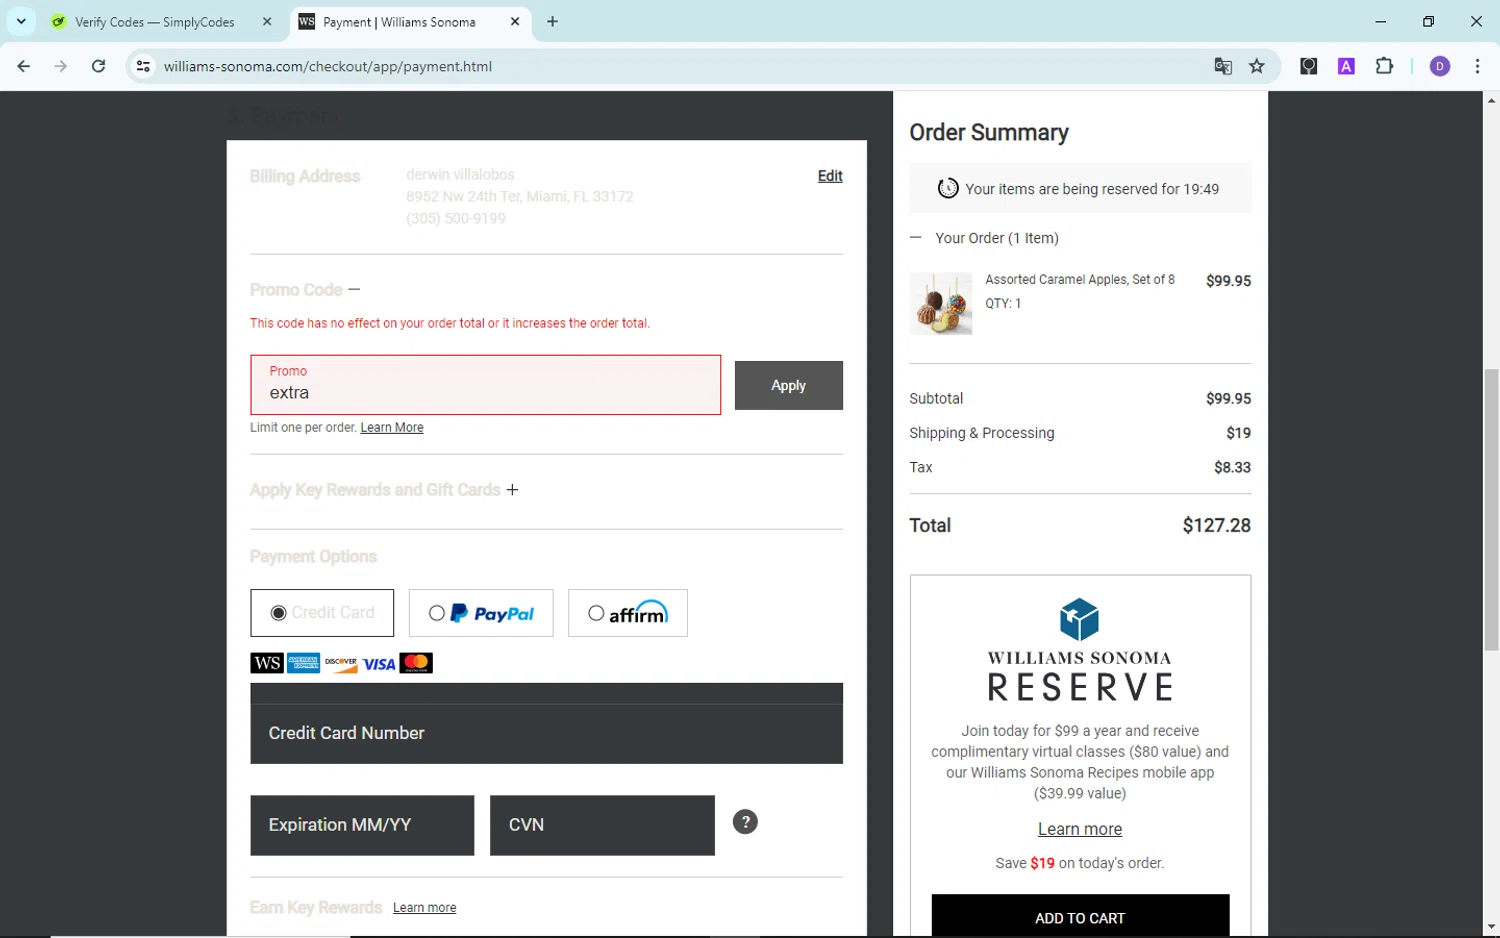The height and width of the screenshot is (938, 1500).
Task: Open Chrome three-dot menu
Action: [x=1477, y=66]
